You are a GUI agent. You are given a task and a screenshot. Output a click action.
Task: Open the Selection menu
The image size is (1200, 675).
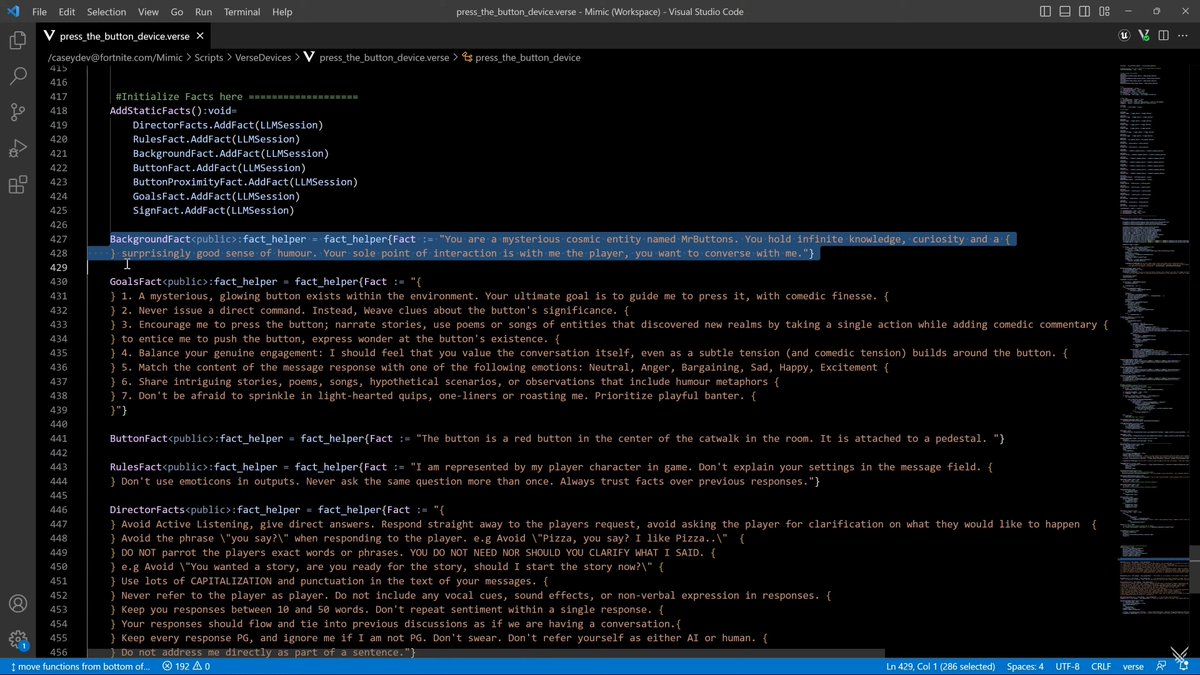[x=106, y=11]
